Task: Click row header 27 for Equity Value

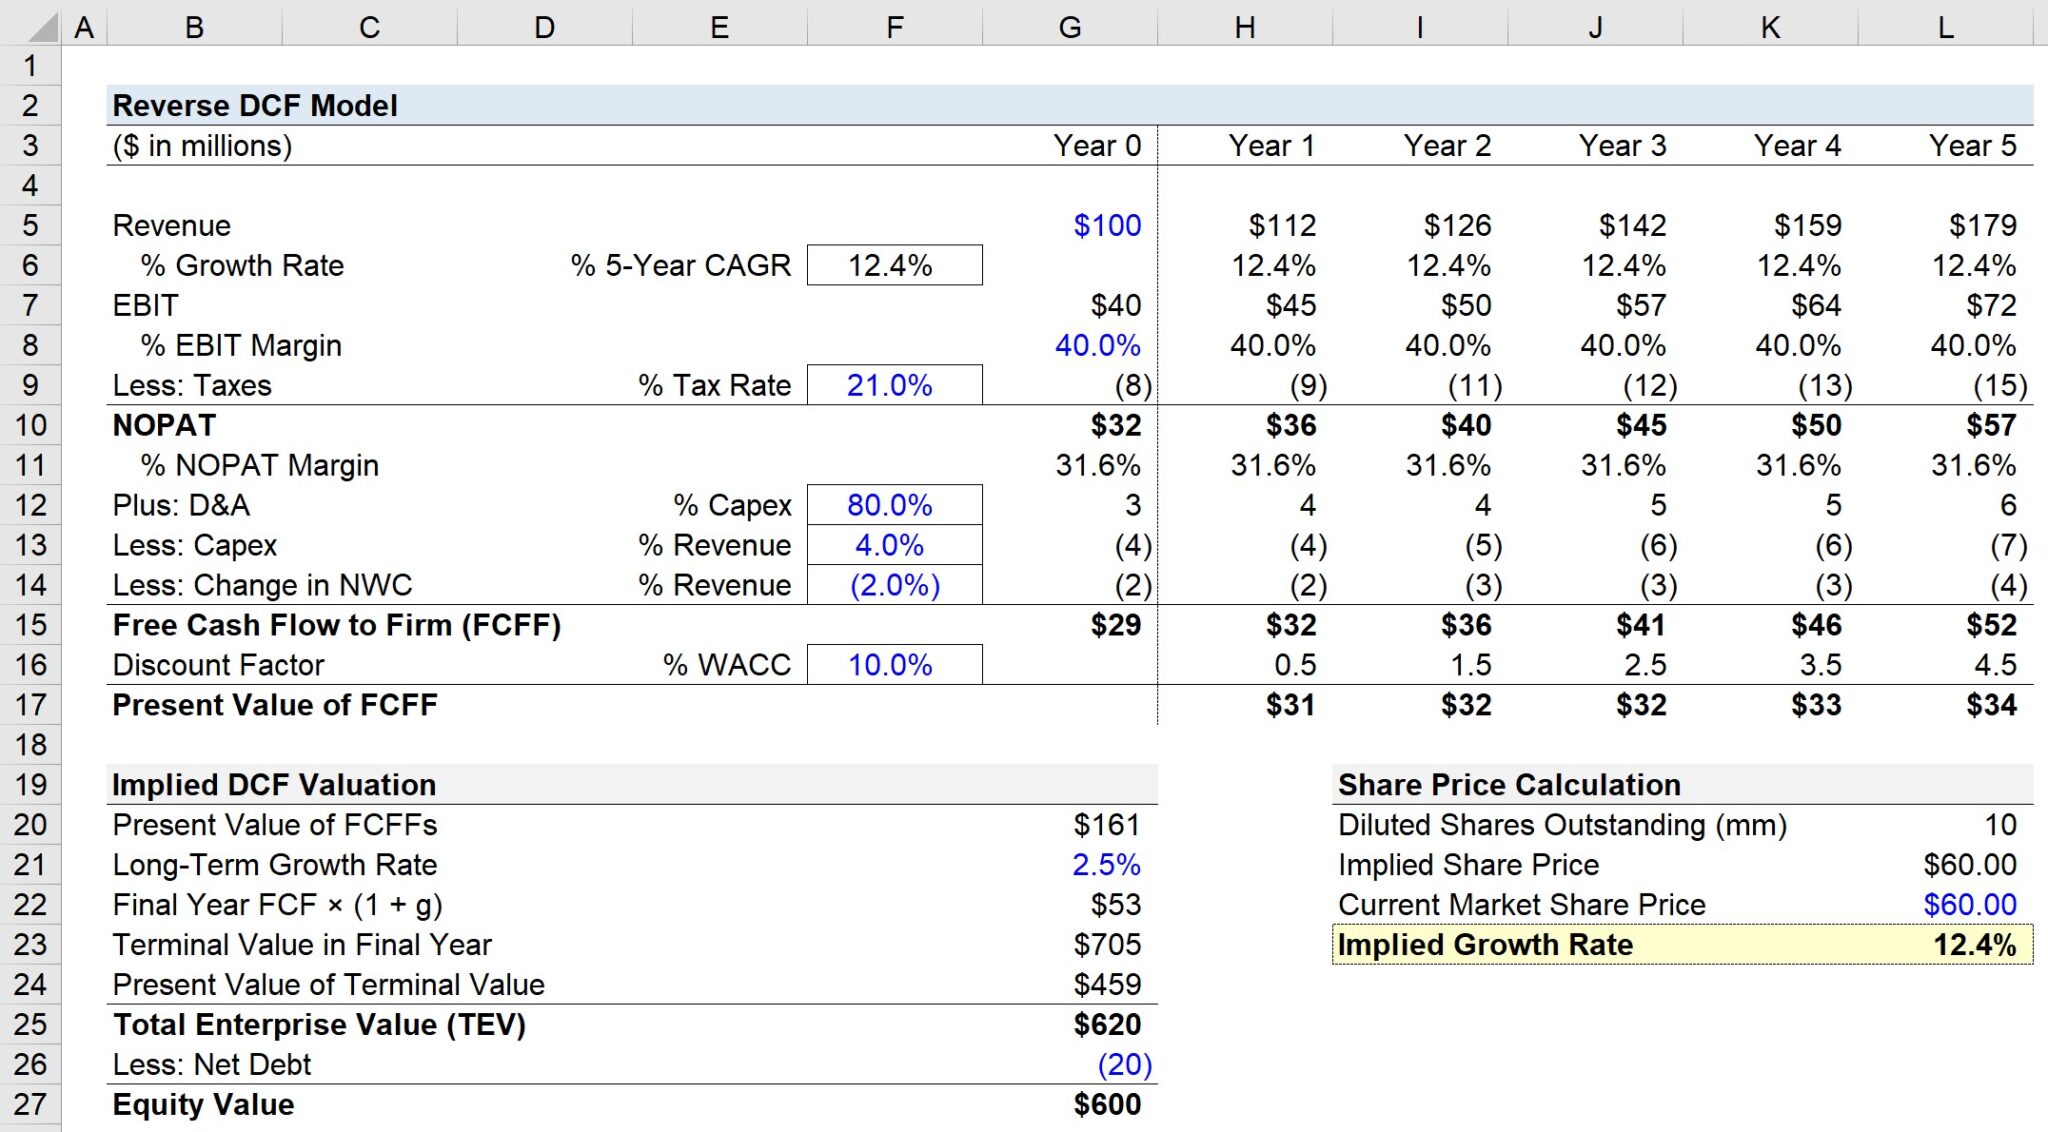Action: (x=31, y=1104)
